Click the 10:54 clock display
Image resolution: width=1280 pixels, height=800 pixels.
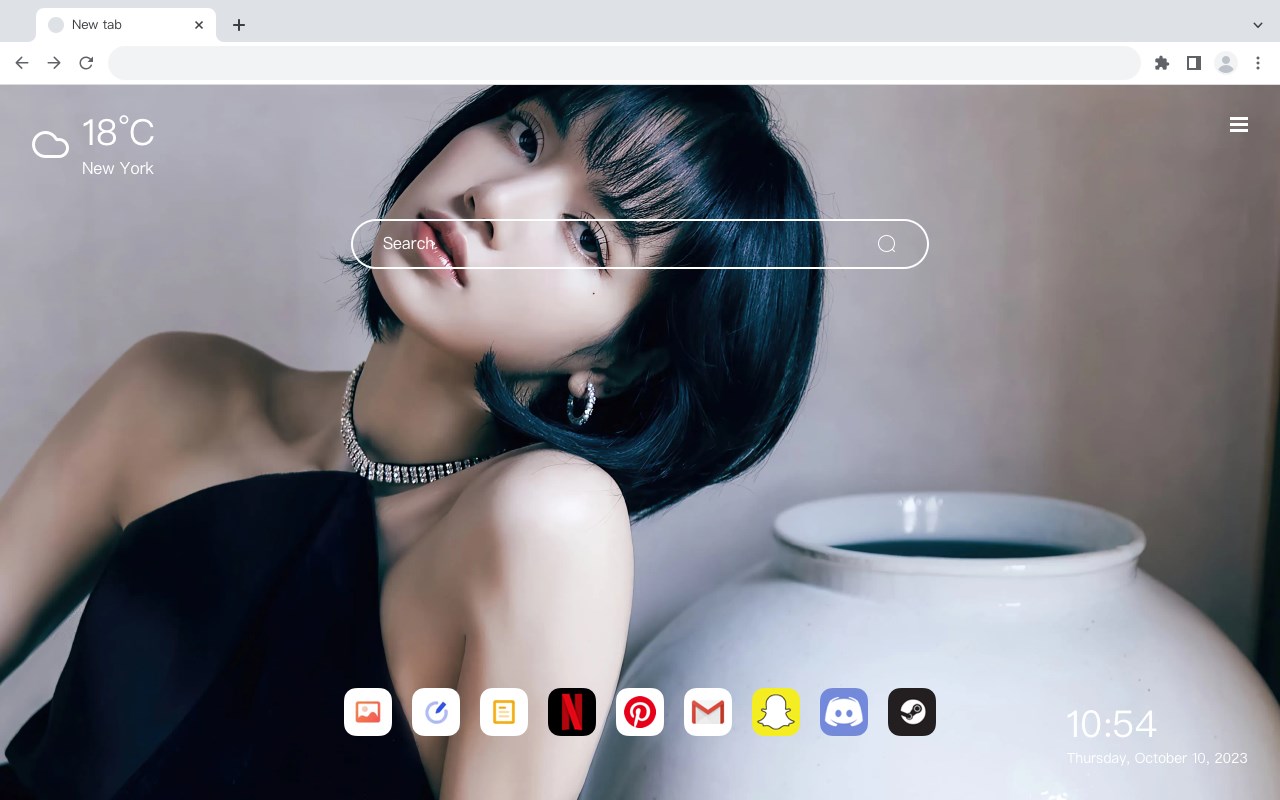point(1111,724)
